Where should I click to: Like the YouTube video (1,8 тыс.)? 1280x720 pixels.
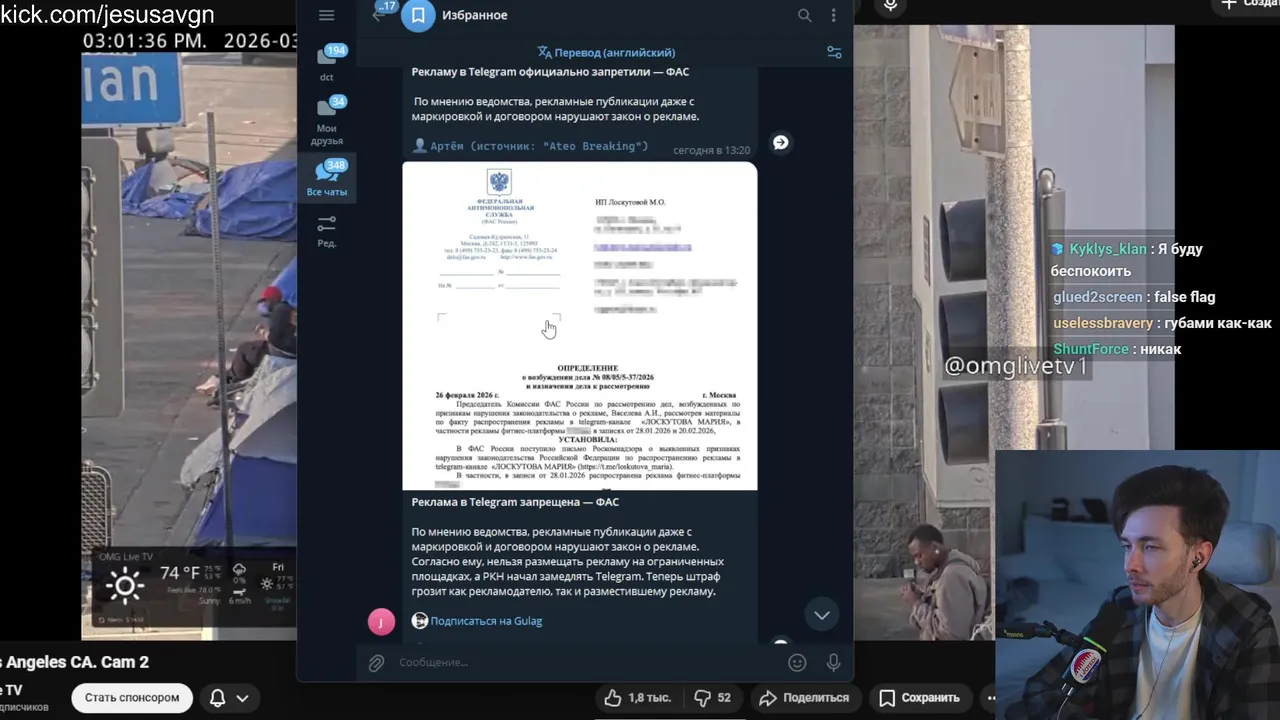pyautogui.click(x=636, y=698)
